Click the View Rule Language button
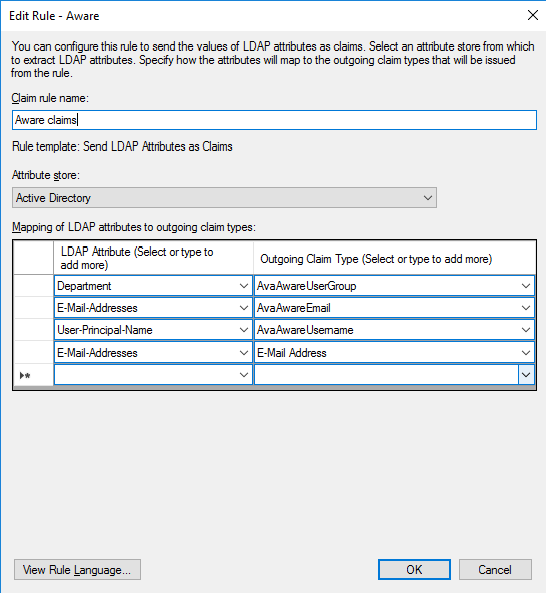This screenshot has height=593, width=546. pos(77,570)
